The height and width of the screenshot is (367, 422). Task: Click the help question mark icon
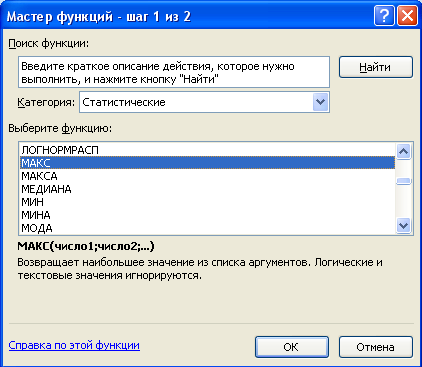tap(385, 15)
